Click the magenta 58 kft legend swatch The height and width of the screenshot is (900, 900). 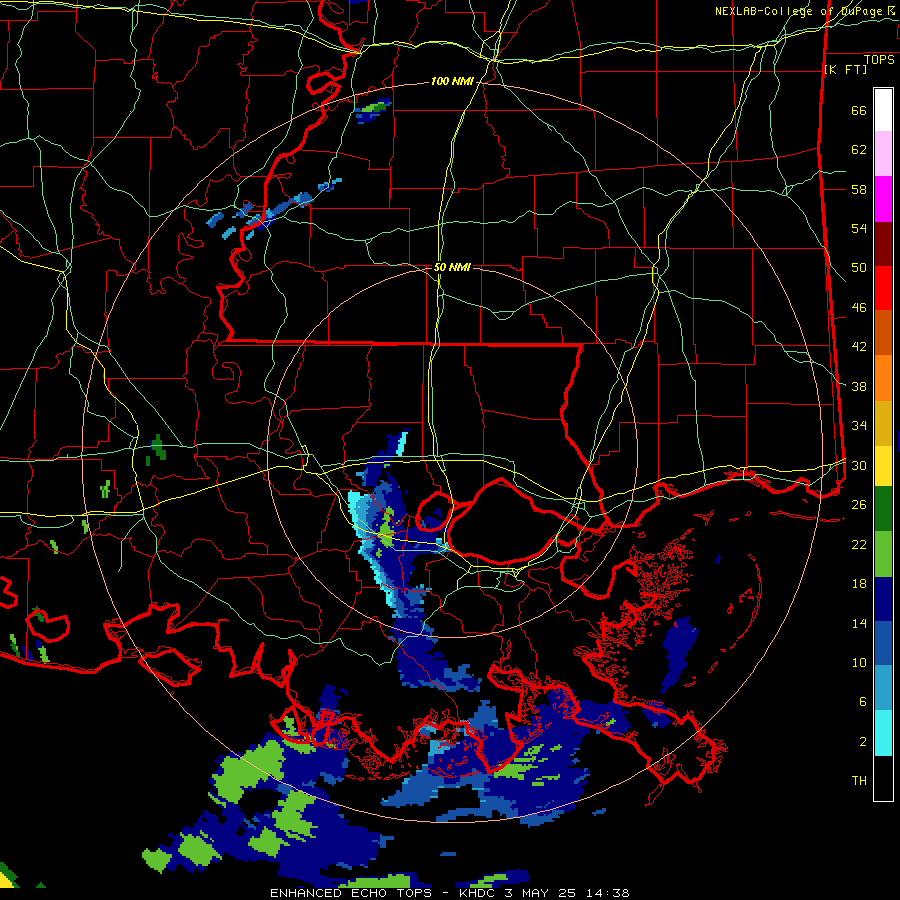(883, 199)
